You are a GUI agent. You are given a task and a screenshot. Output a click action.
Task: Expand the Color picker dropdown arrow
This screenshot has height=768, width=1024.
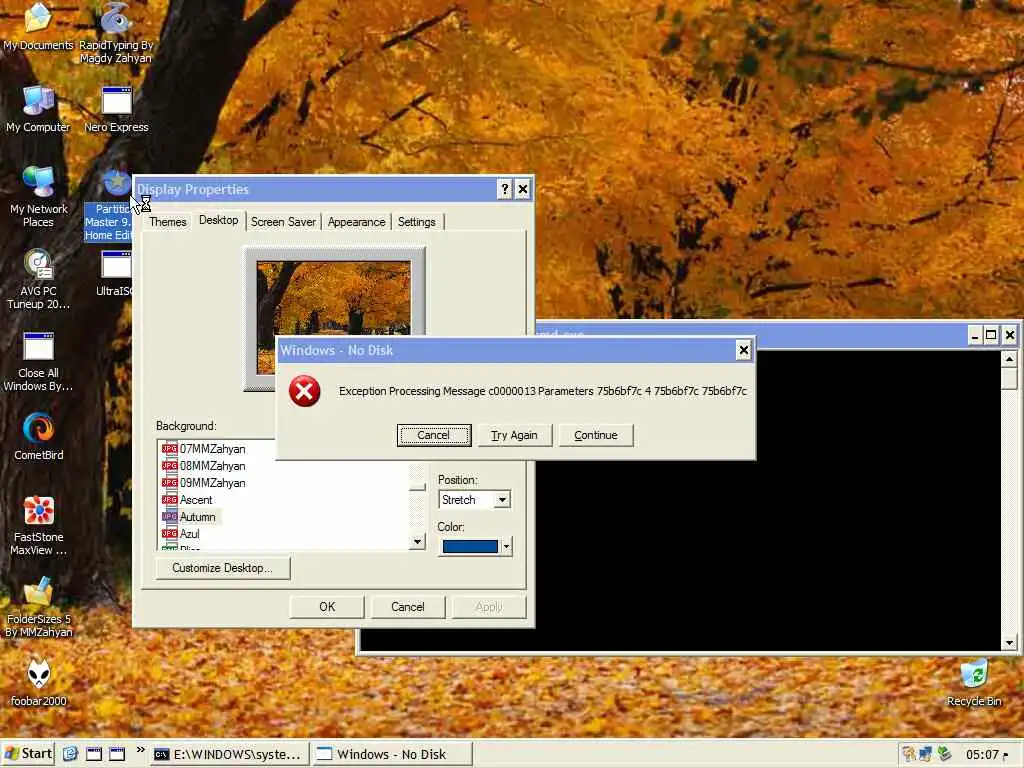pyautogui.click(x=506, y=546)
